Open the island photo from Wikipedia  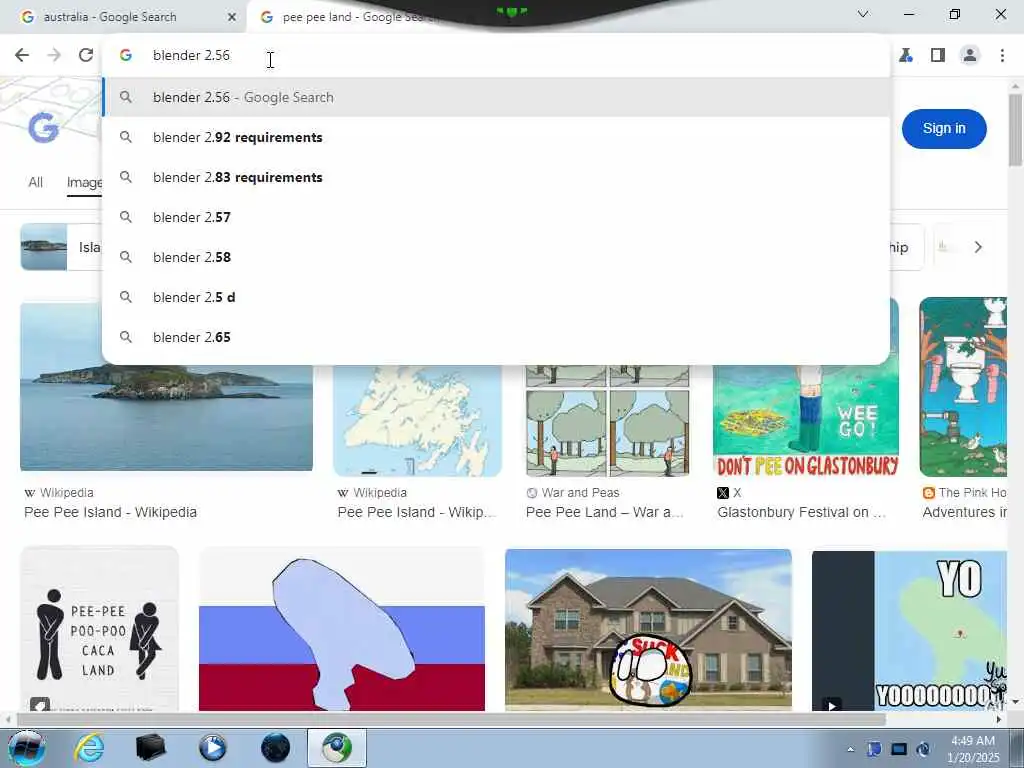tap(167, 418)
